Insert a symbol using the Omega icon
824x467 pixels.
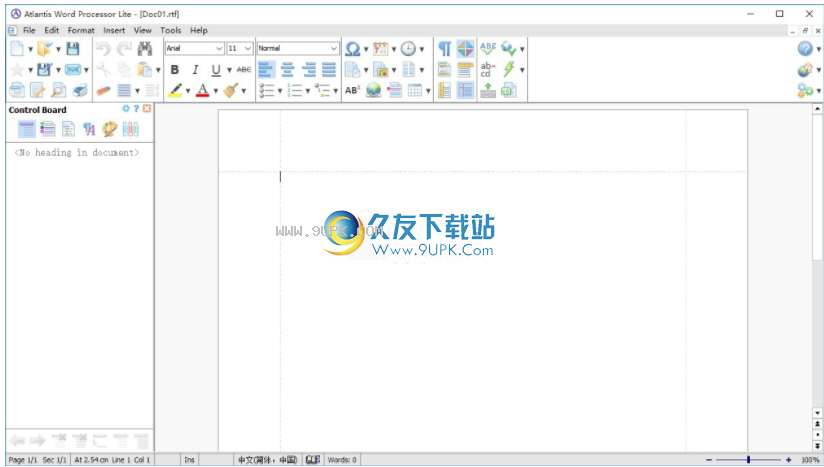(353, 49)
